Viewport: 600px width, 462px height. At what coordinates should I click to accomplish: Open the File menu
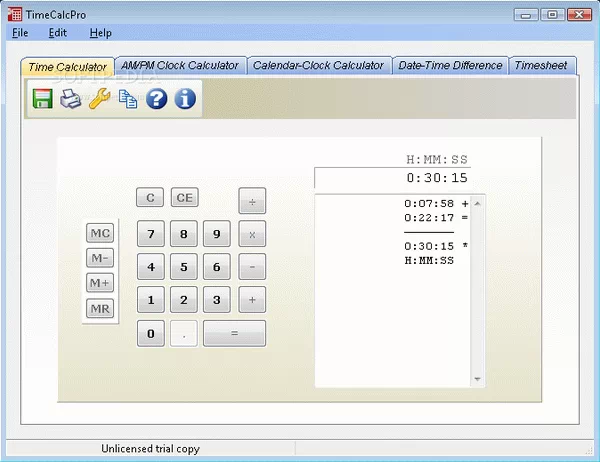[x=20, y=33]
